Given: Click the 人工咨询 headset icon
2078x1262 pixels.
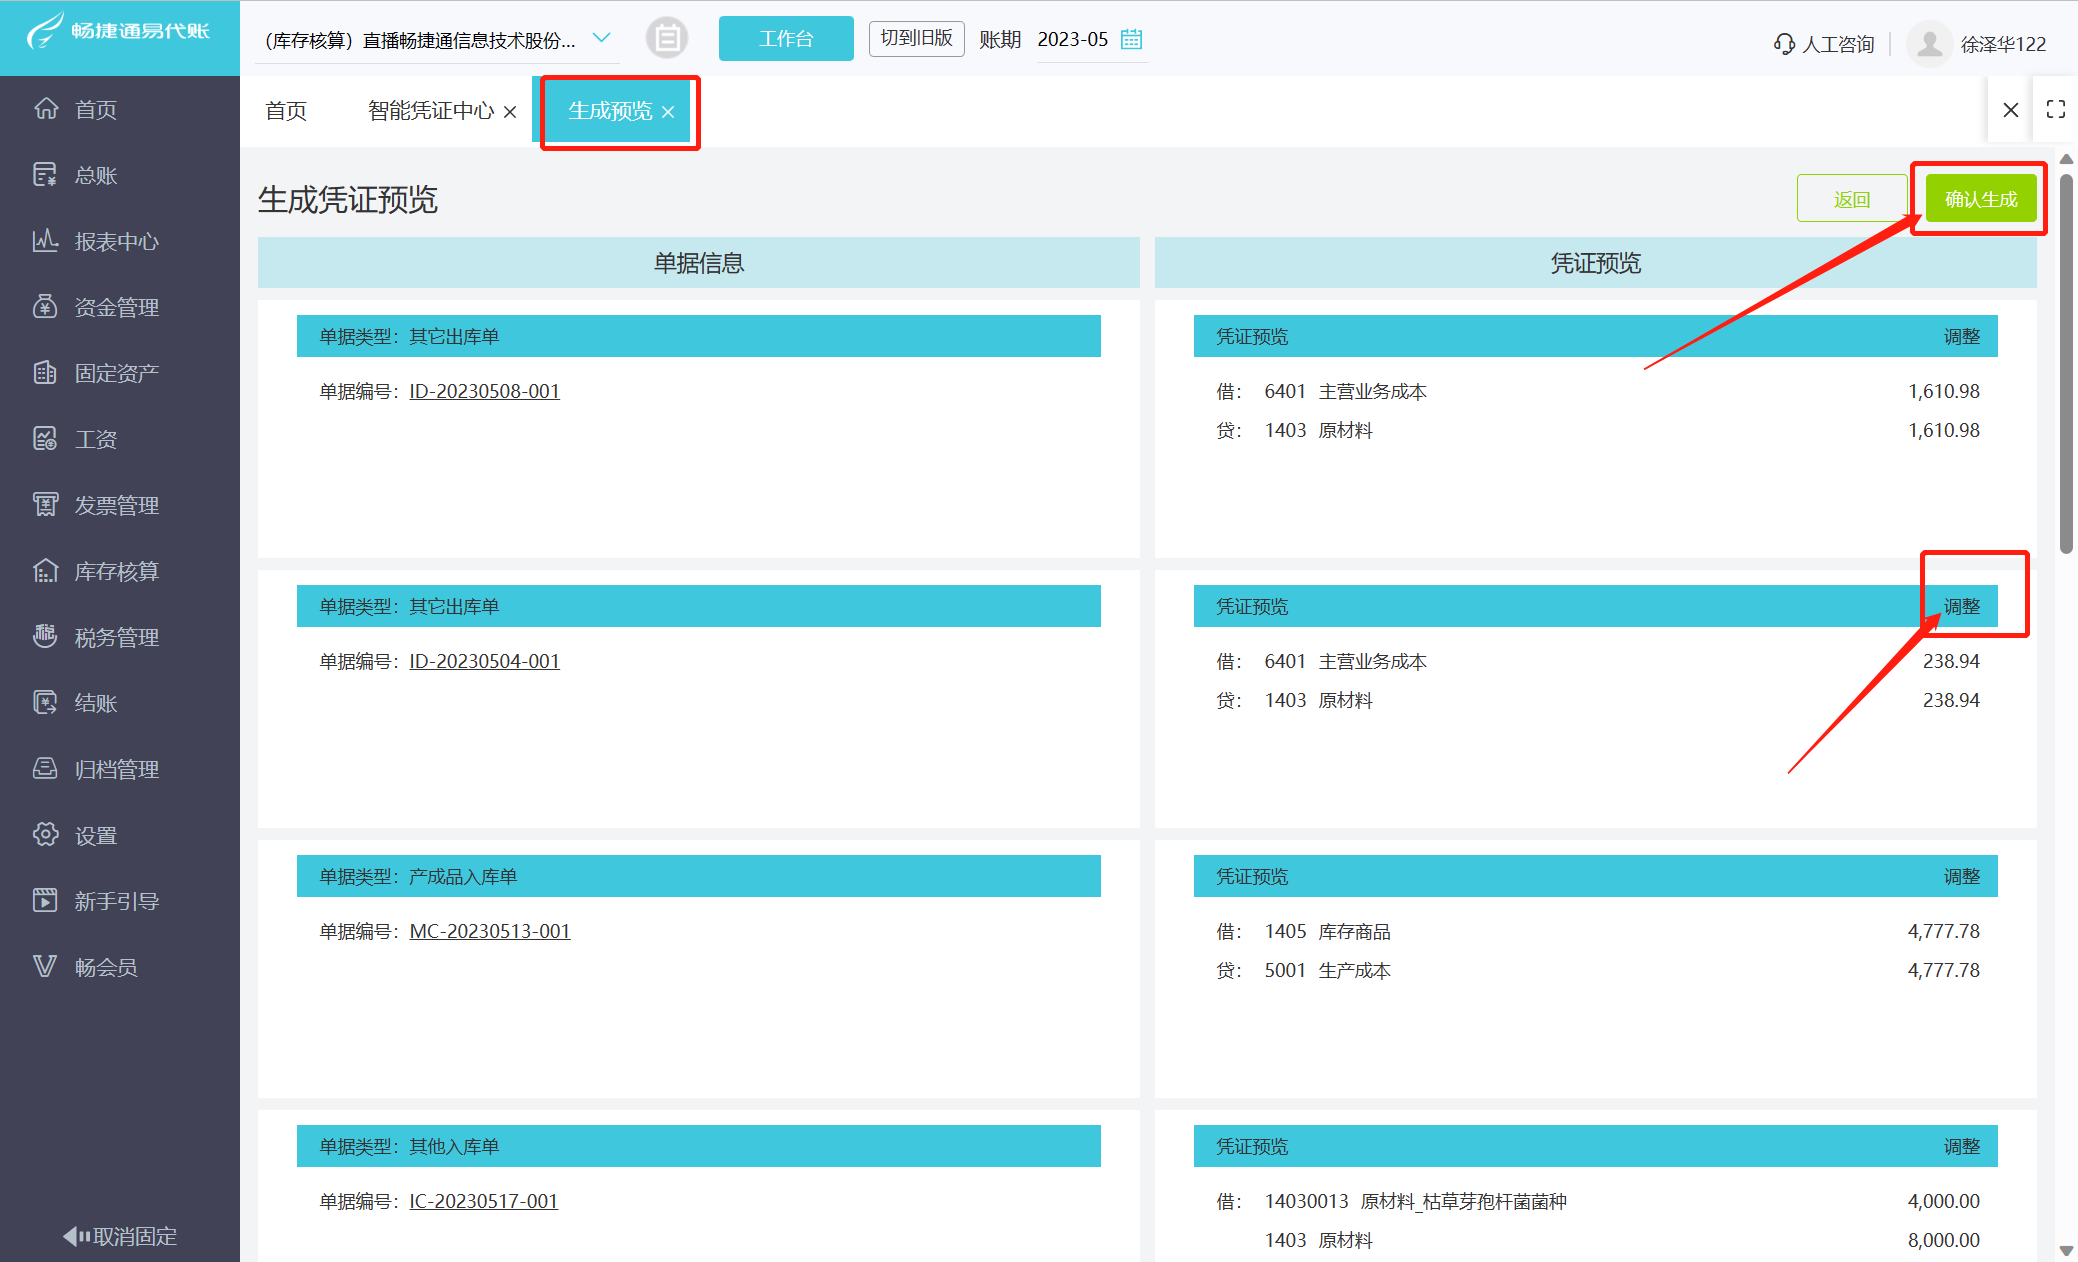Looking at the screenshot, I should [1784, 44].
